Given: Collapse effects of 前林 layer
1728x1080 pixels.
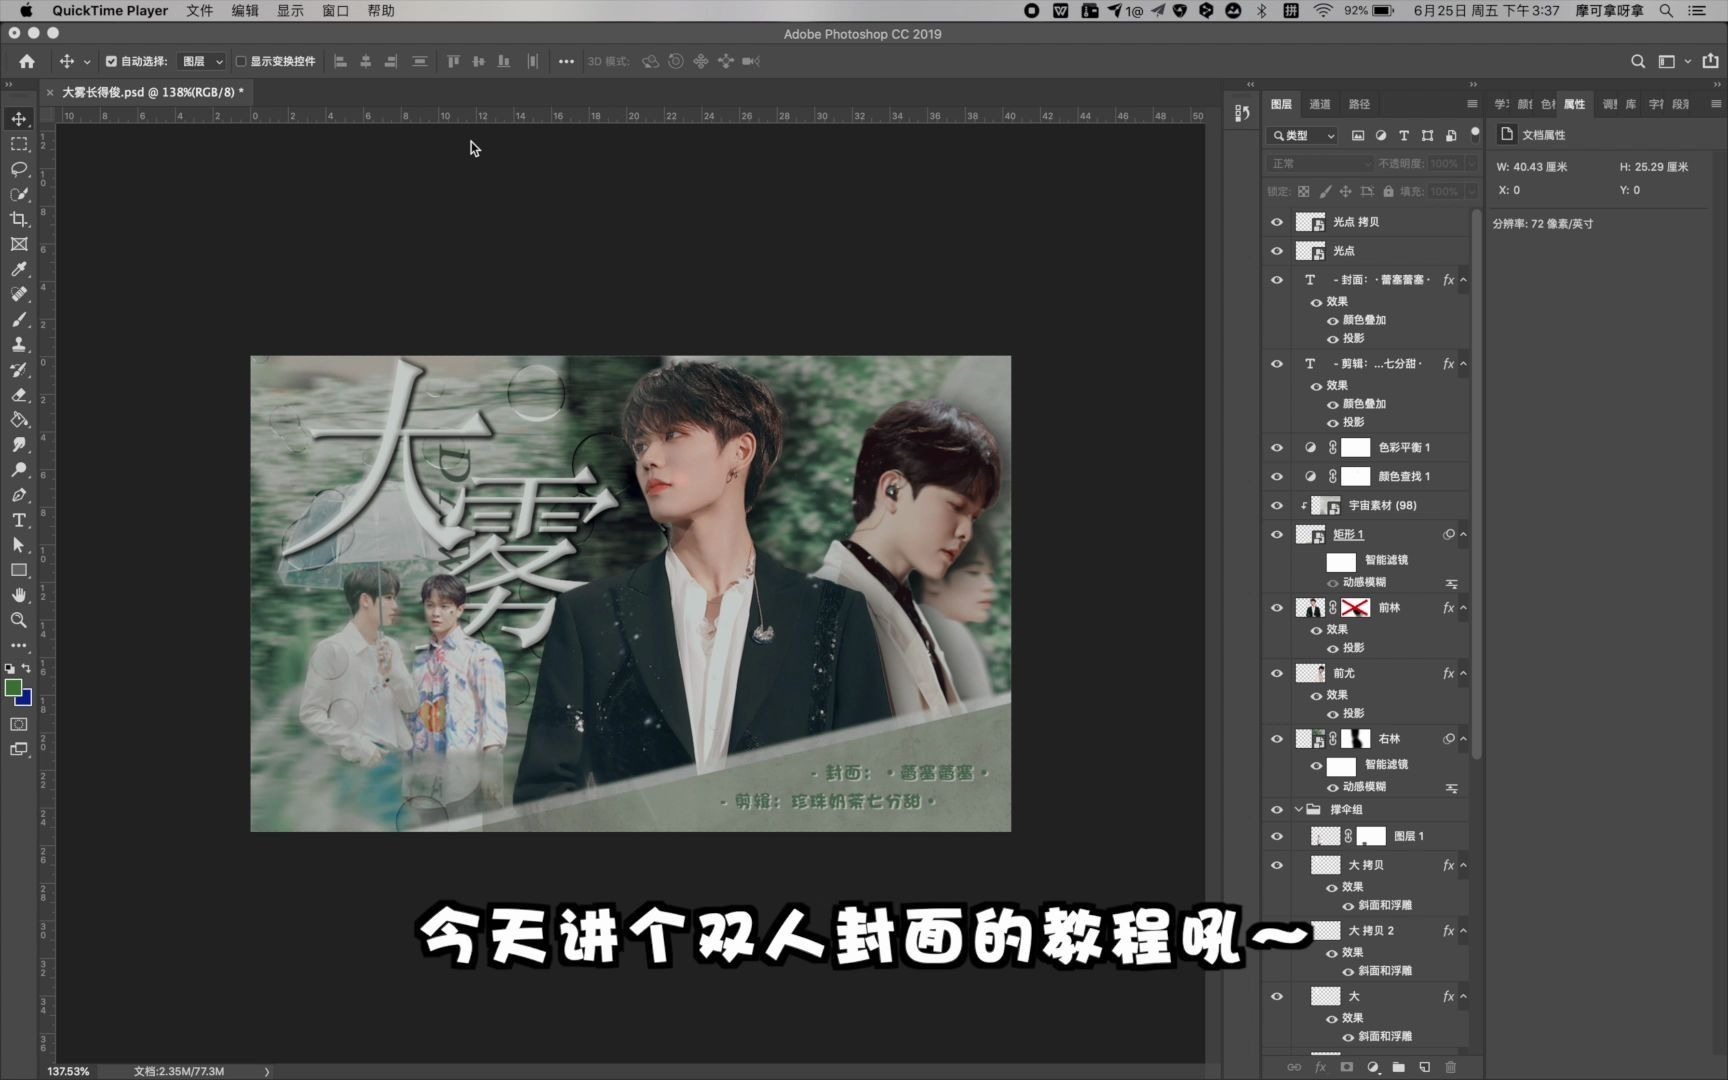Looking at the screenshot, I should point(1464,608).
